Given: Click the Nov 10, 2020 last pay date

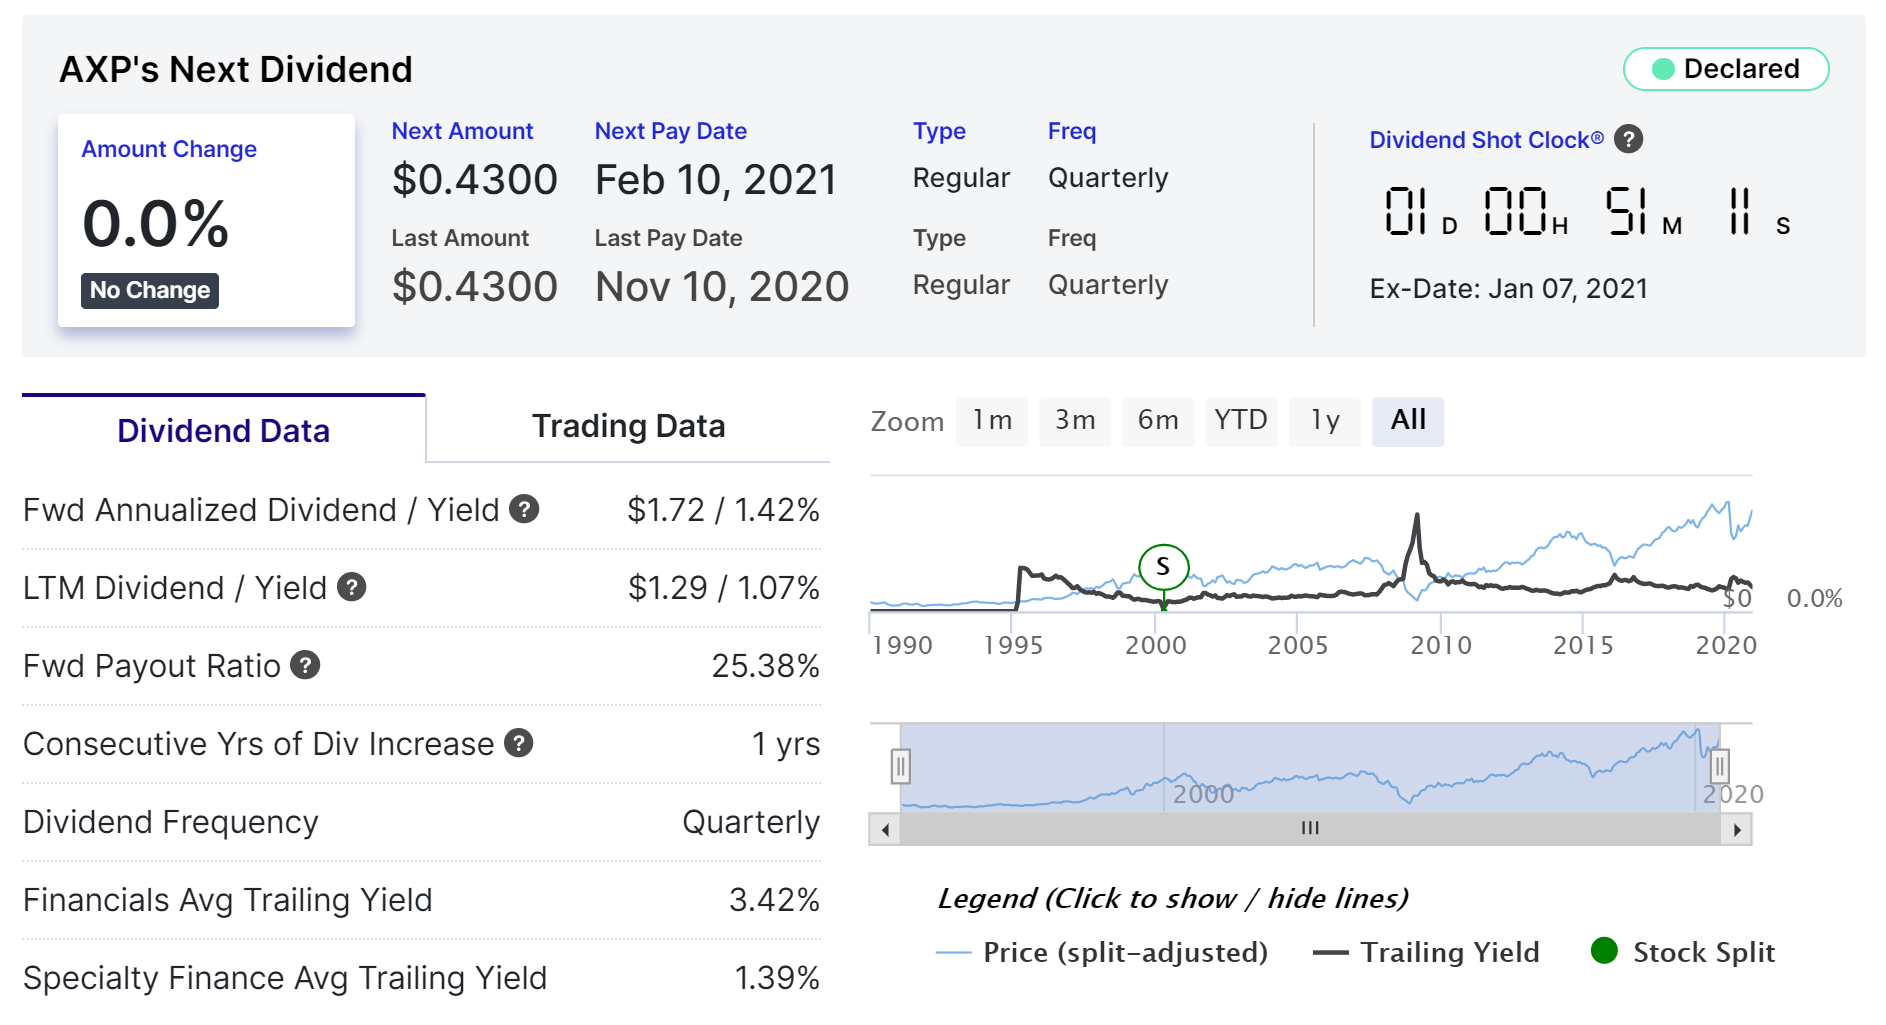Looking at the screenshot, I should pyautogui.click(x=722, y=287).
